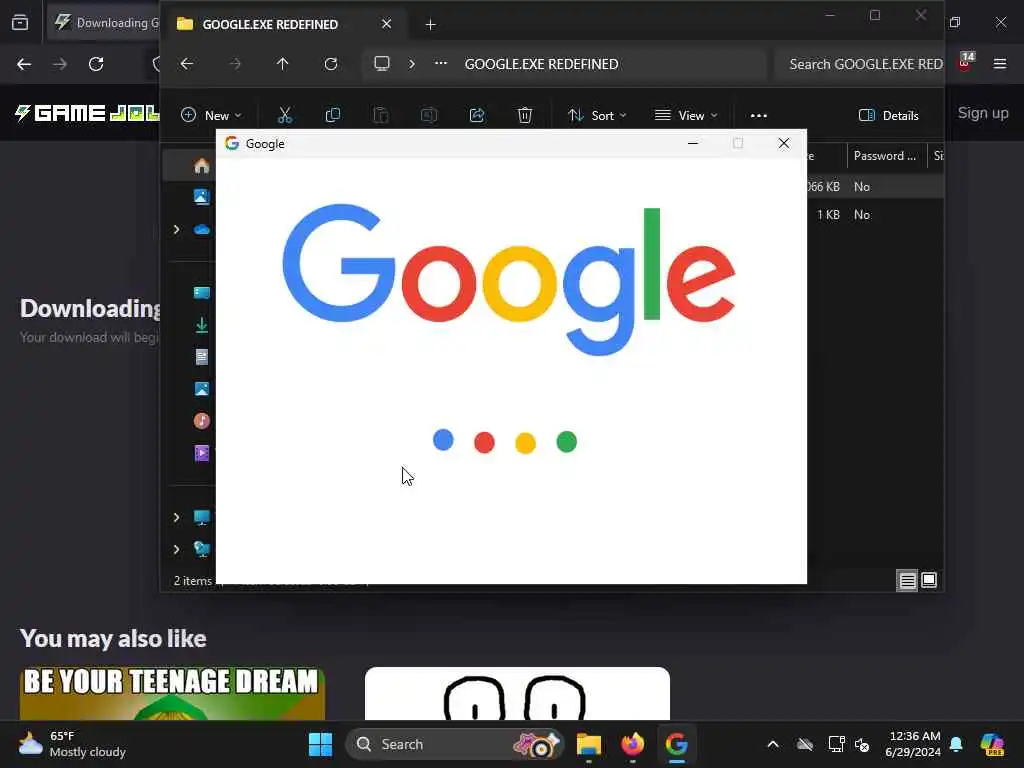
Task: Open the weather widget showing 65°F
Action: click(x=72, y=744)
